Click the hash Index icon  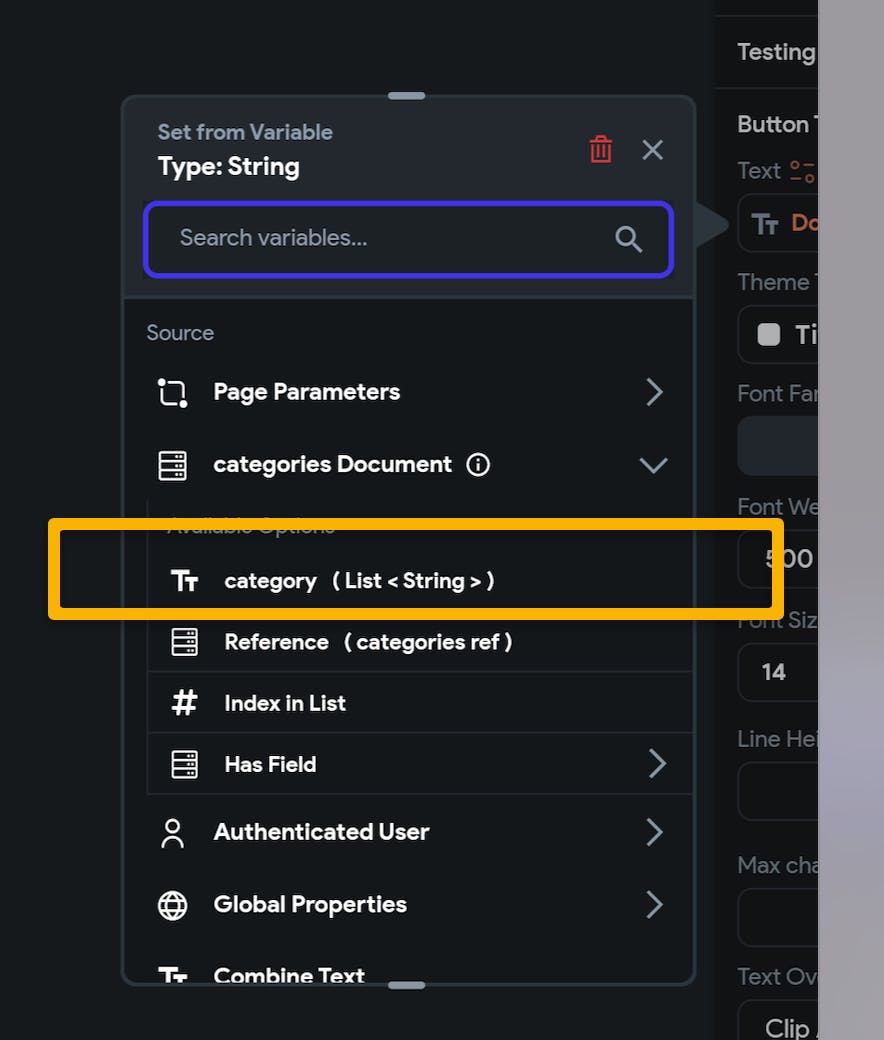pos(184,703)
